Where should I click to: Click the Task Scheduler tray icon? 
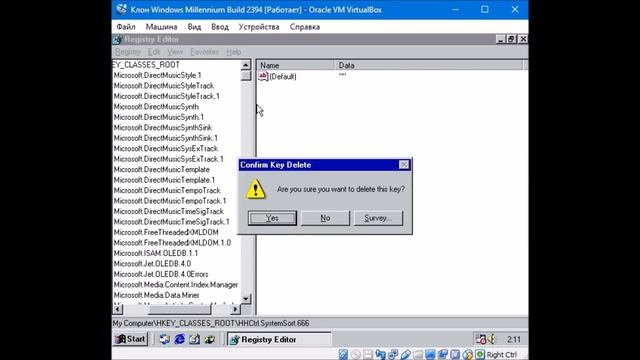pyautogui.click(x=480, y=339)
